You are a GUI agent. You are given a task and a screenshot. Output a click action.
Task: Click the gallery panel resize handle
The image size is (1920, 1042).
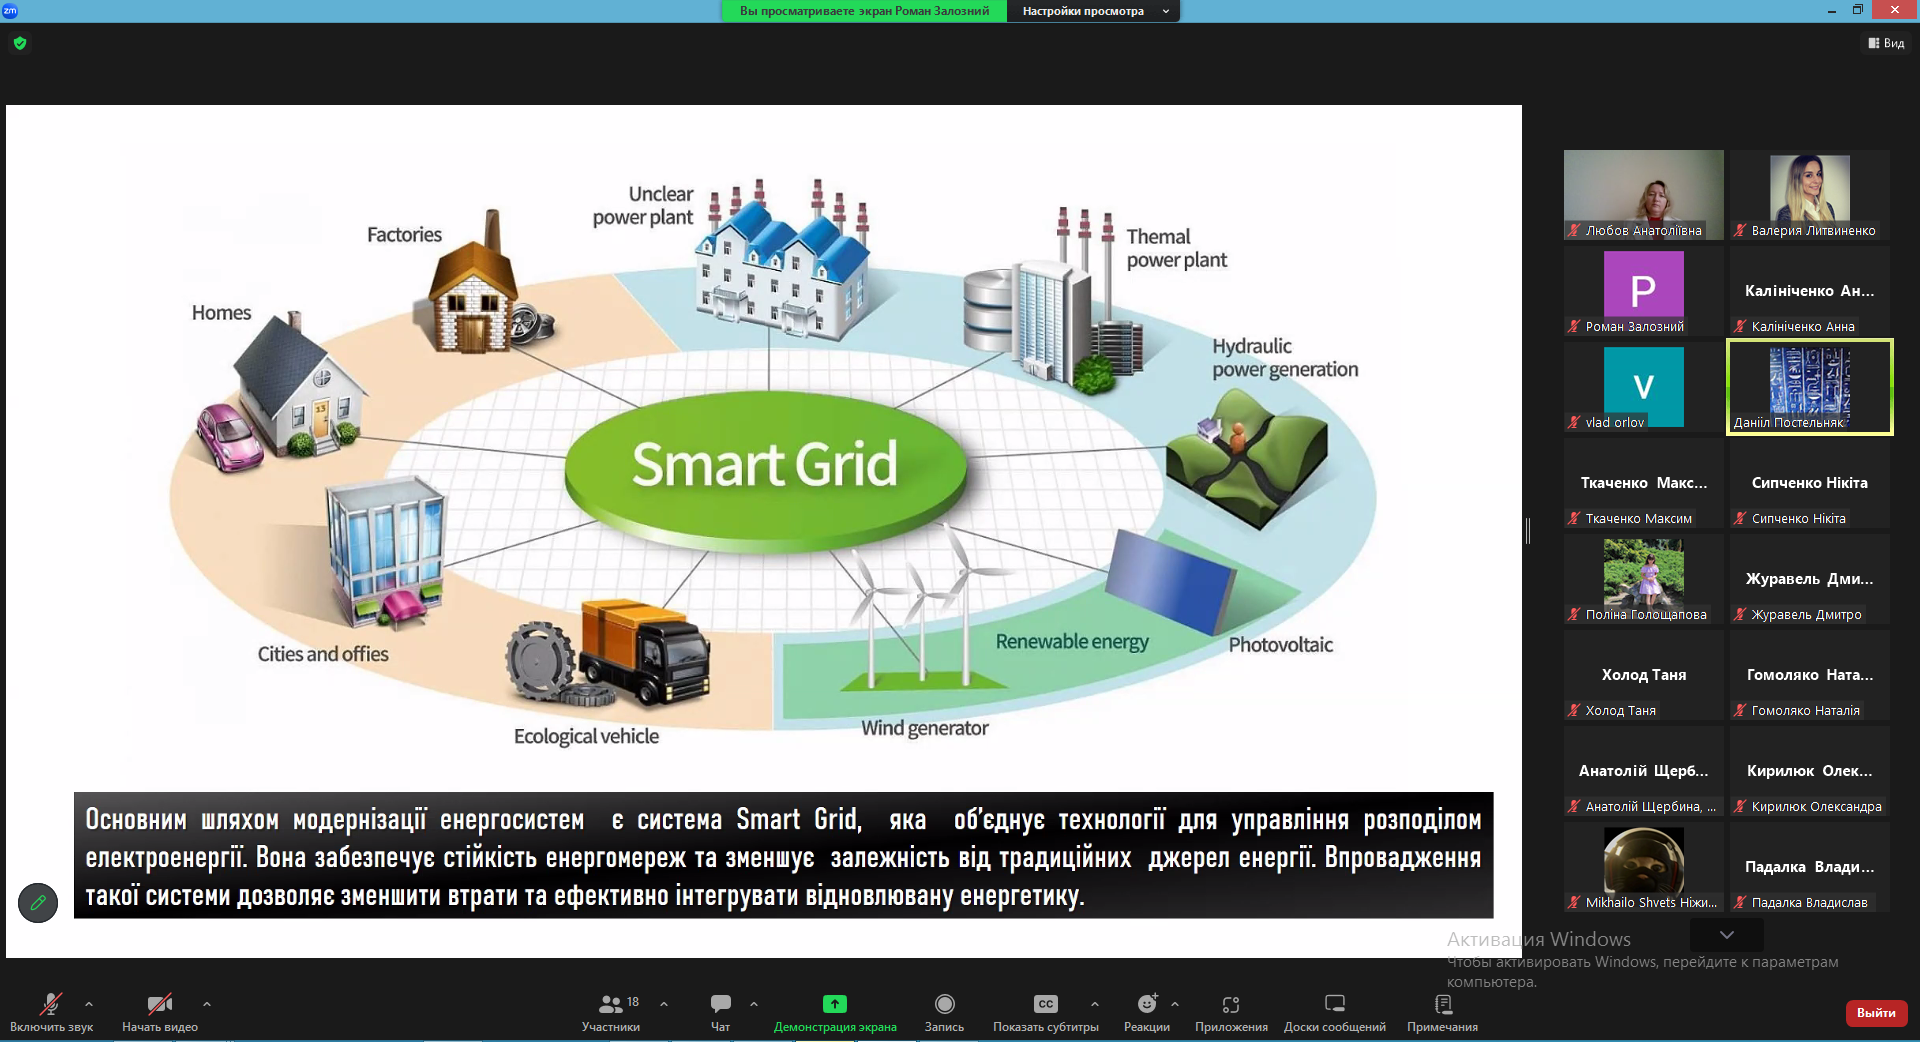point(1528,531)
